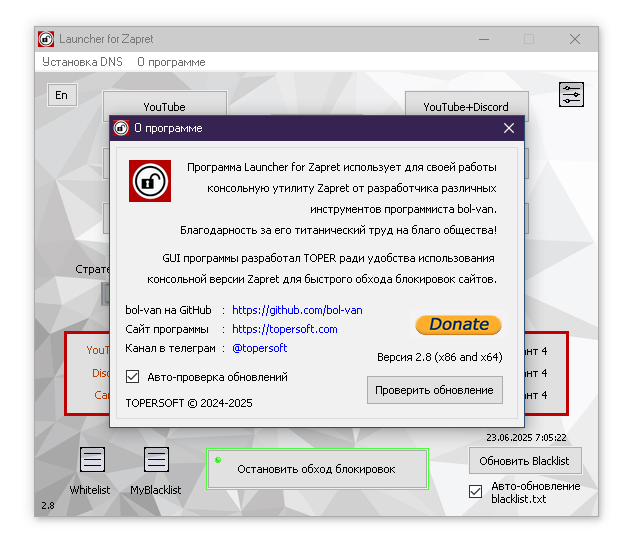The width and height of the screenshot is (633, 546).
Task: Click the "MyBlacklist" caption text
Action: click(x=155, y=490)
